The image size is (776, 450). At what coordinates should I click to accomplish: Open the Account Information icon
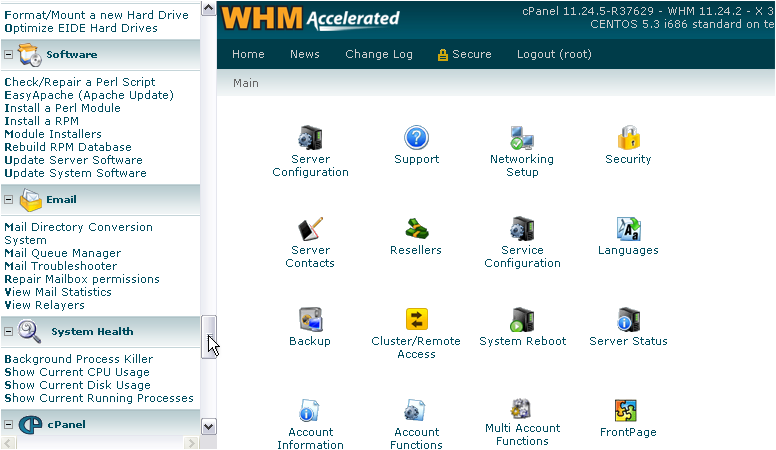pyautogui.click(x=309, y=411)
